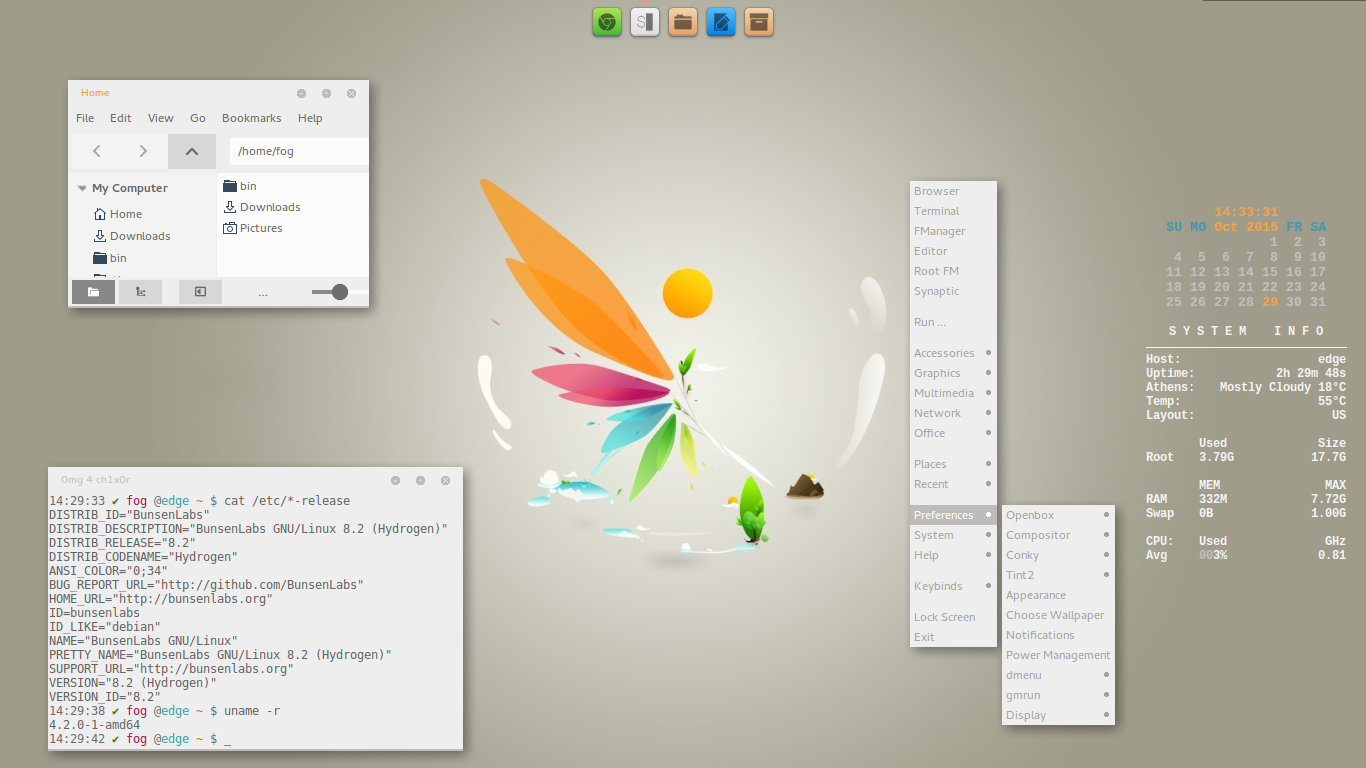The image size is (1366, 768).
Task: Expand the Recent submenu
Action: [953, 484]
